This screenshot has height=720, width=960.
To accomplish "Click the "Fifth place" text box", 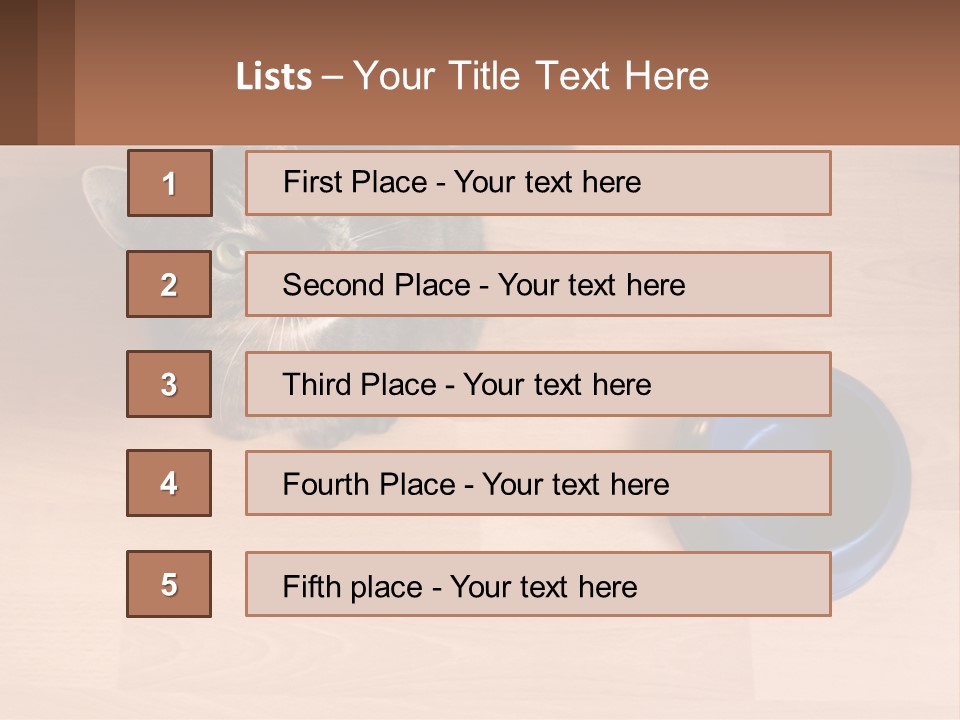I will (538, 584).
